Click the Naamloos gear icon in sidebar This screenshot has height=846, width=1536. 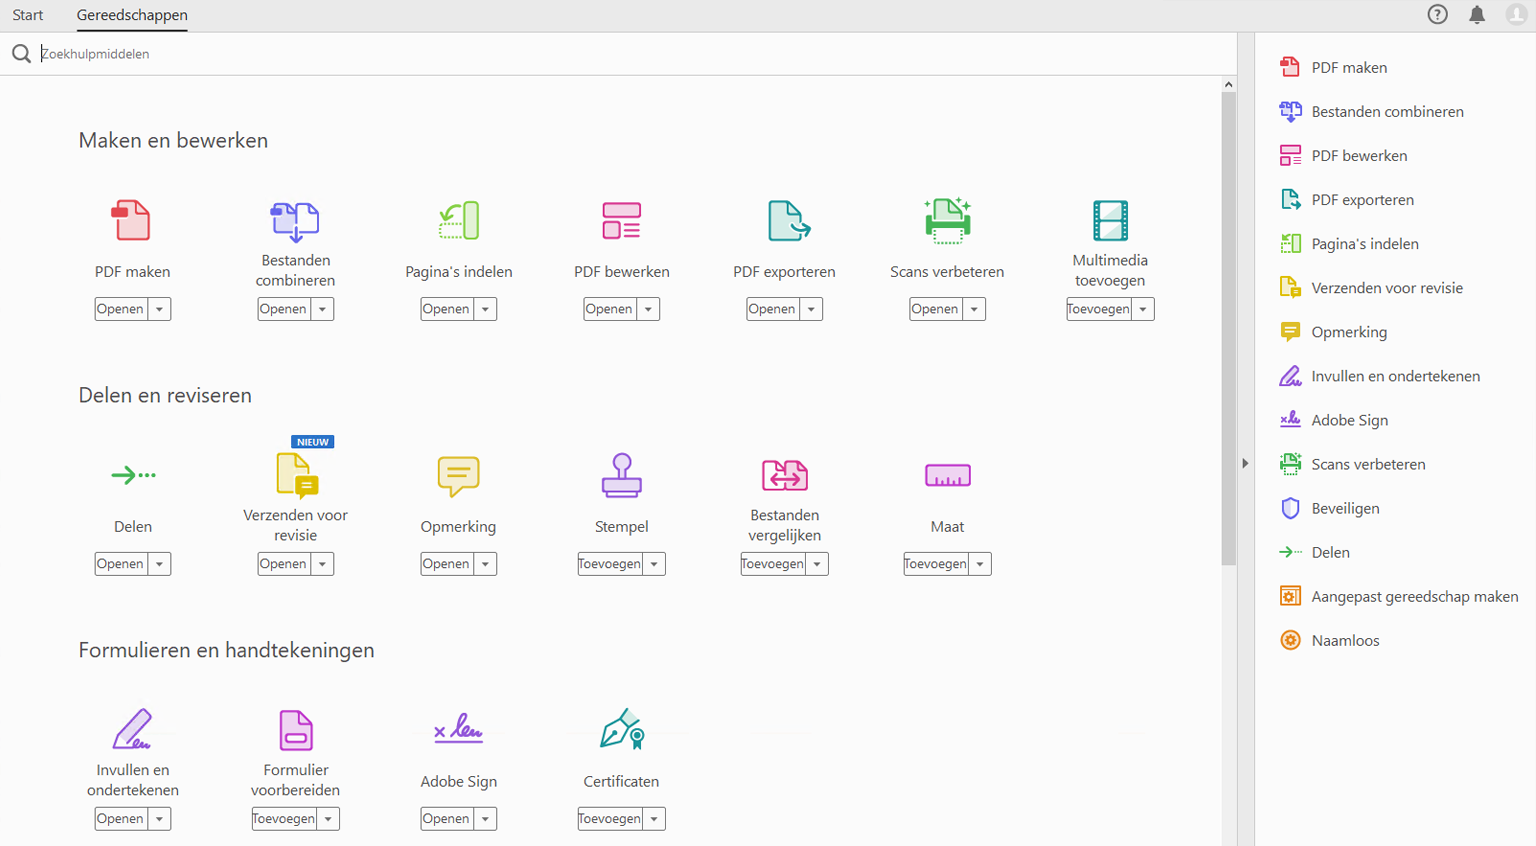1290,640
